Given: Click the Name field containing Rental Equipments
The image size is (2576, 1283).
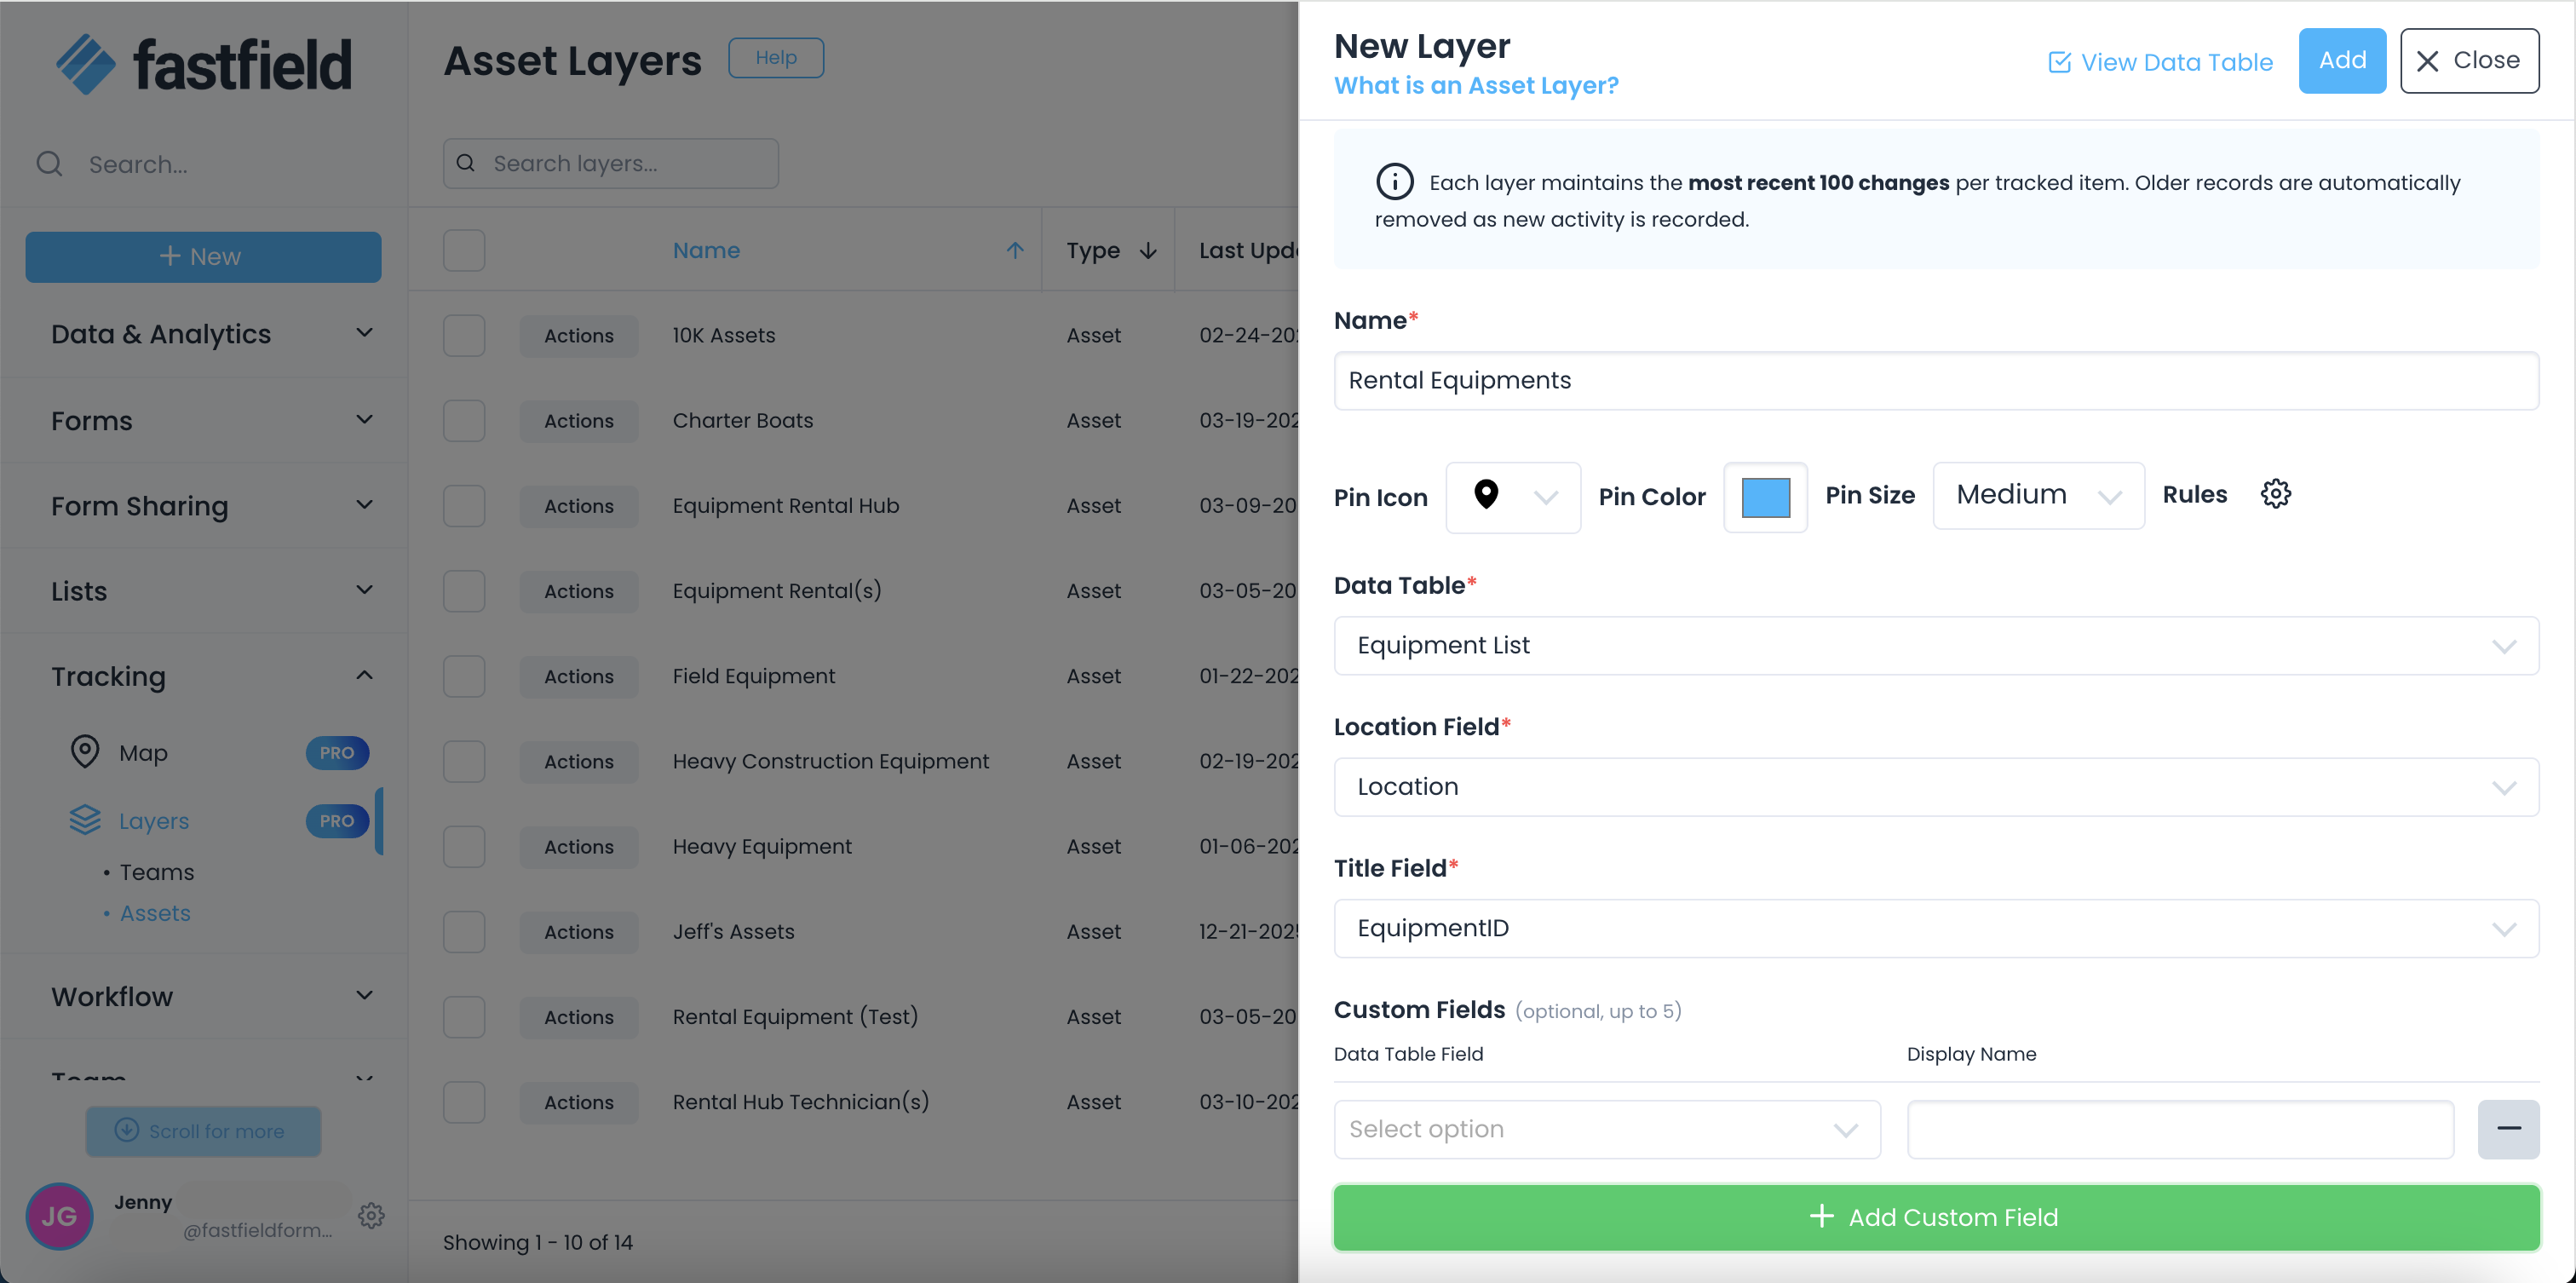Looking at the screenshot, I should coord(1935,381).
